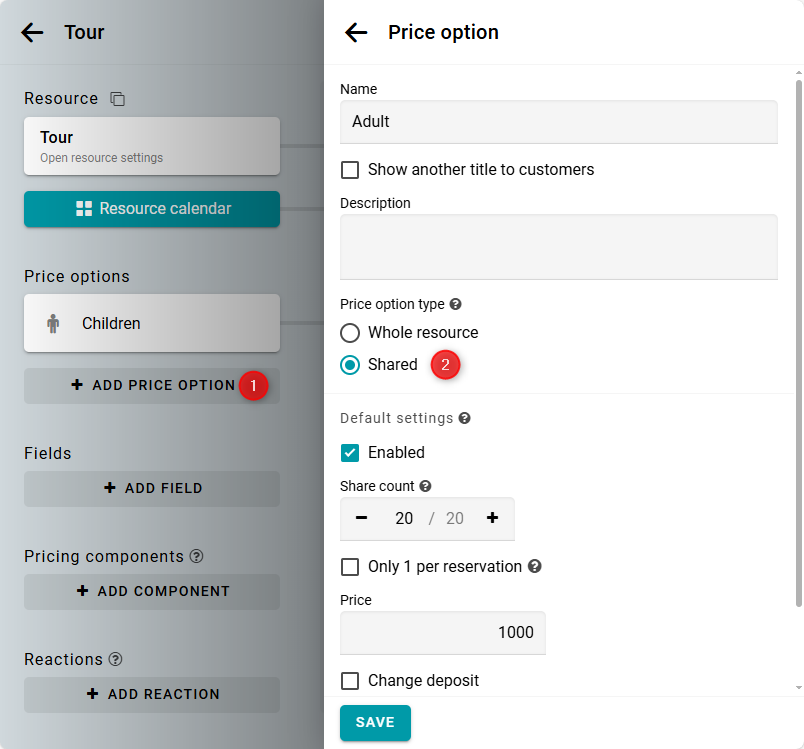Click the copy icon beside Resource
Image resolution: width=804 pixels, height=749 pixels.
point(118,99)
